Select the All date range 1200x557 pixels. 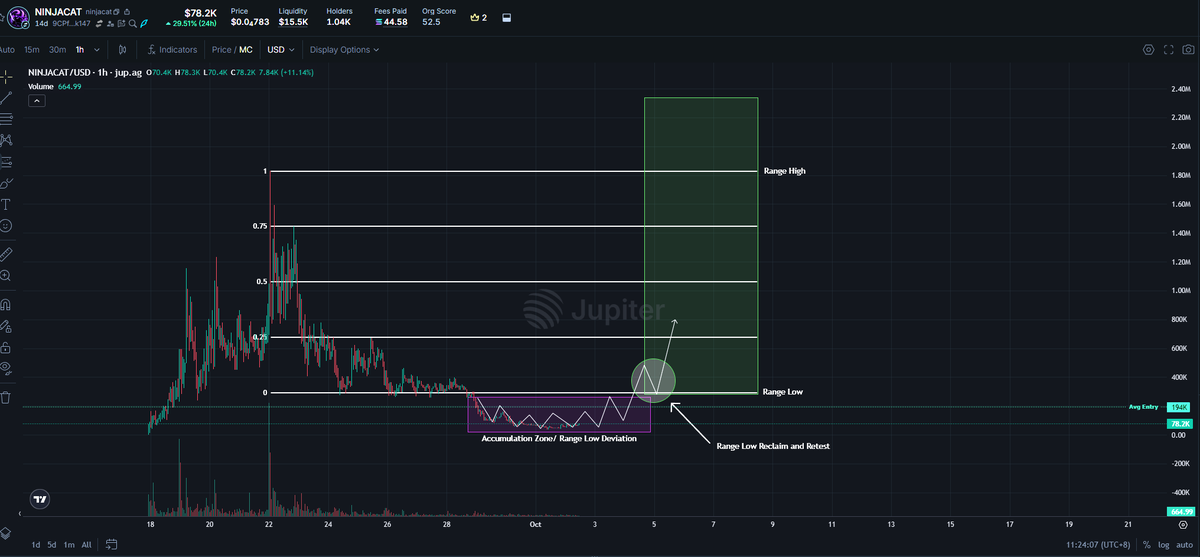86,545
